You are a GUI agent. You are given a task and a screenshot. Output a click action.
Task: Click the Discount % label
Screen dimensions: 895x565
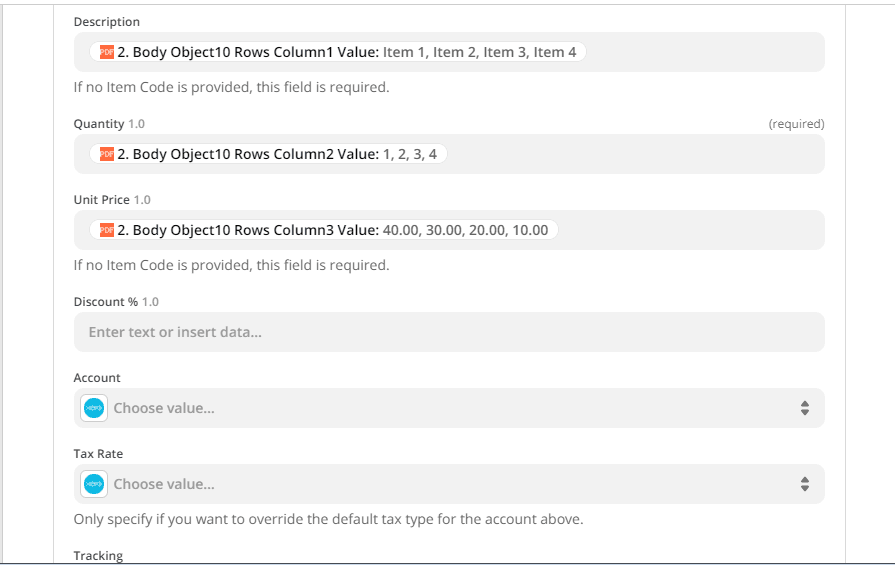[x=105, y=301]
